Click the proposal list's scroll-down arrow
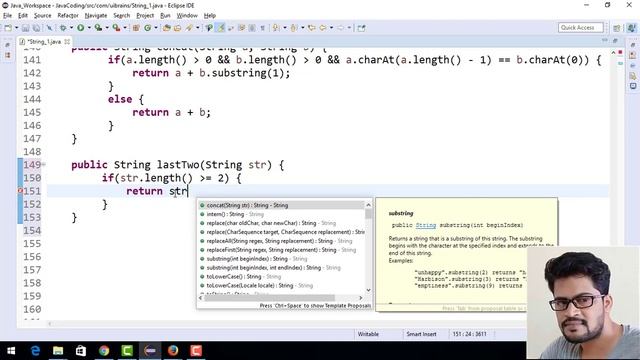The image size is (640, 360). tap(369, 290)
